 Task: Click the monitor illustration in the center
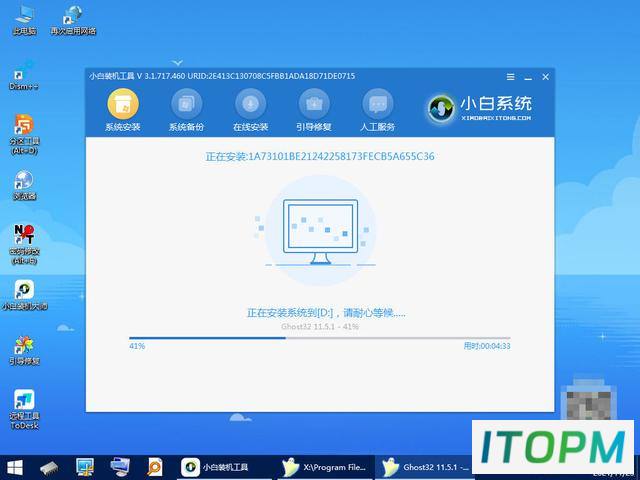coord(320,231)
